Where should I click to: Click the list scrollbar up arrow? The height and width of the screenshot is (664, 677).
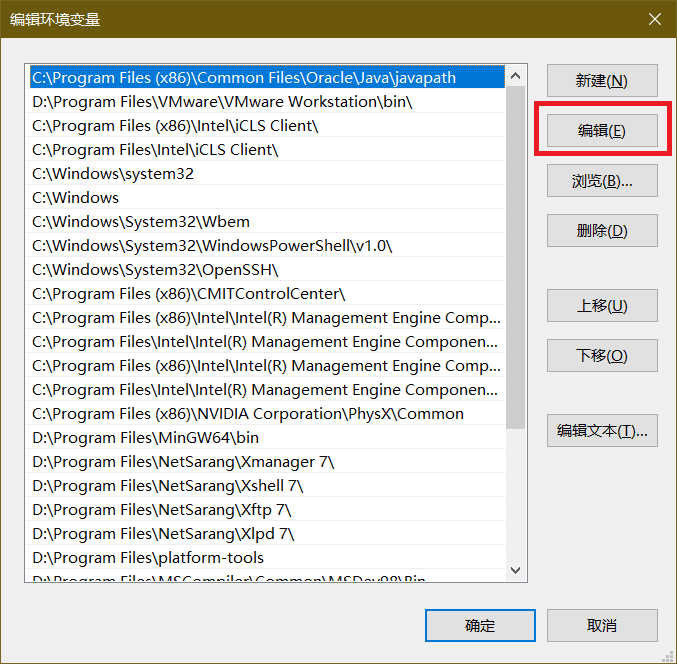pos(515,76)
